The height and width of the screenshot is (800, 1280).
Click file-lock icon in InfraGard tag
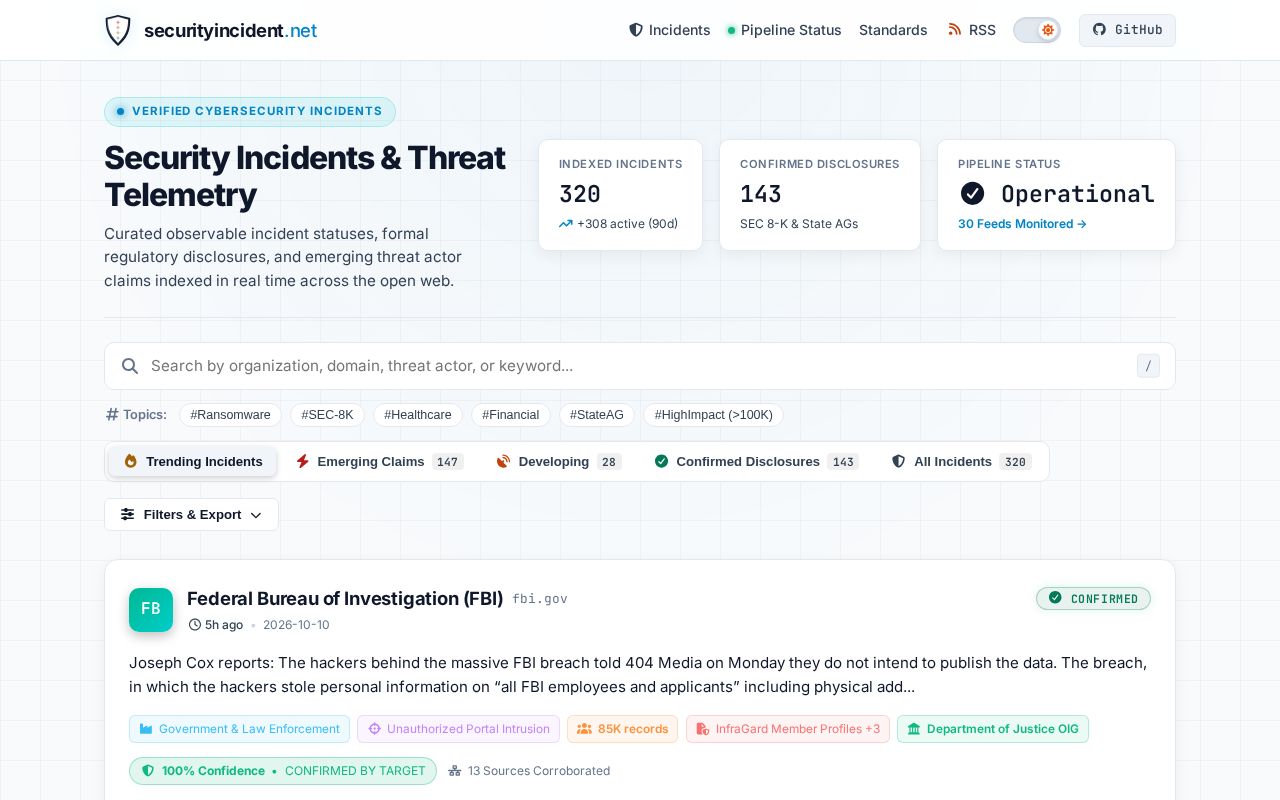click(x=703, y=729)
